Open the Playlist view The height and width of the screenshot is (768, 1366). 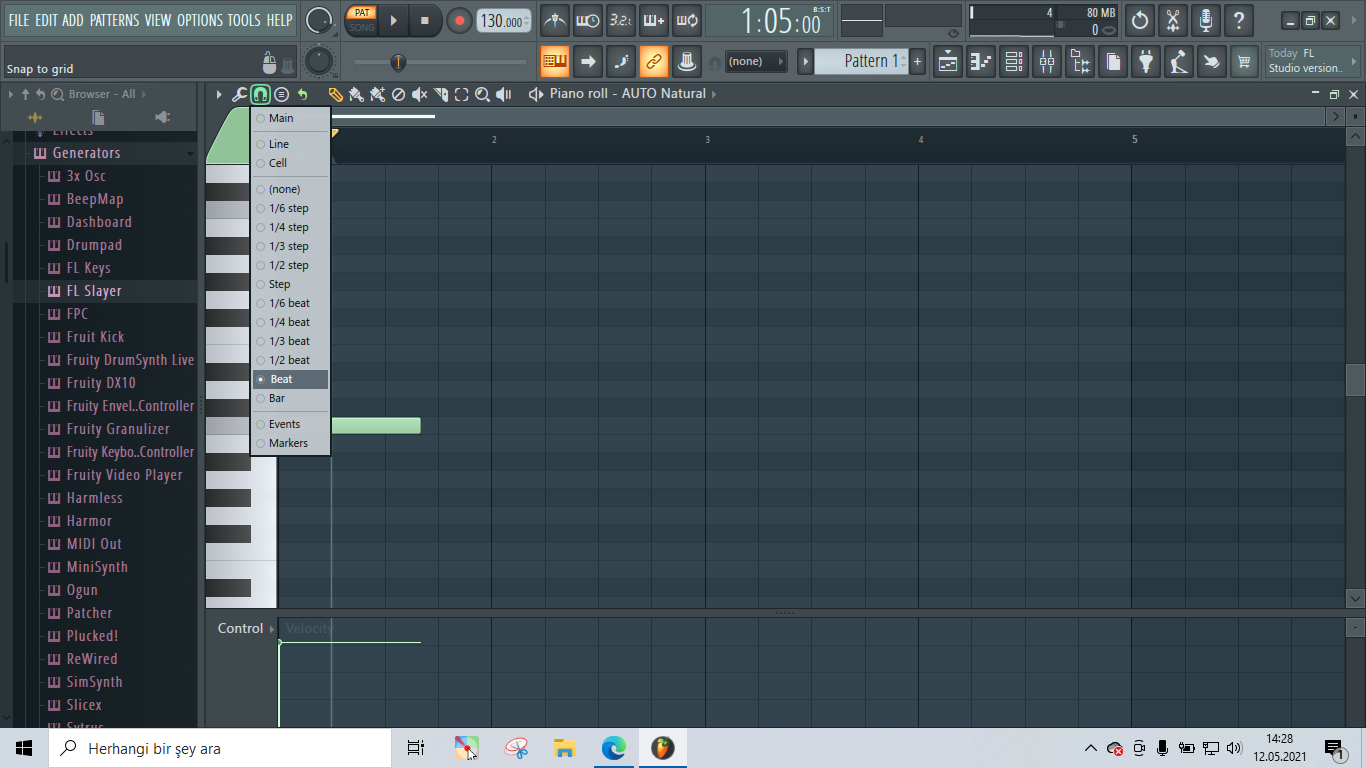948,61
